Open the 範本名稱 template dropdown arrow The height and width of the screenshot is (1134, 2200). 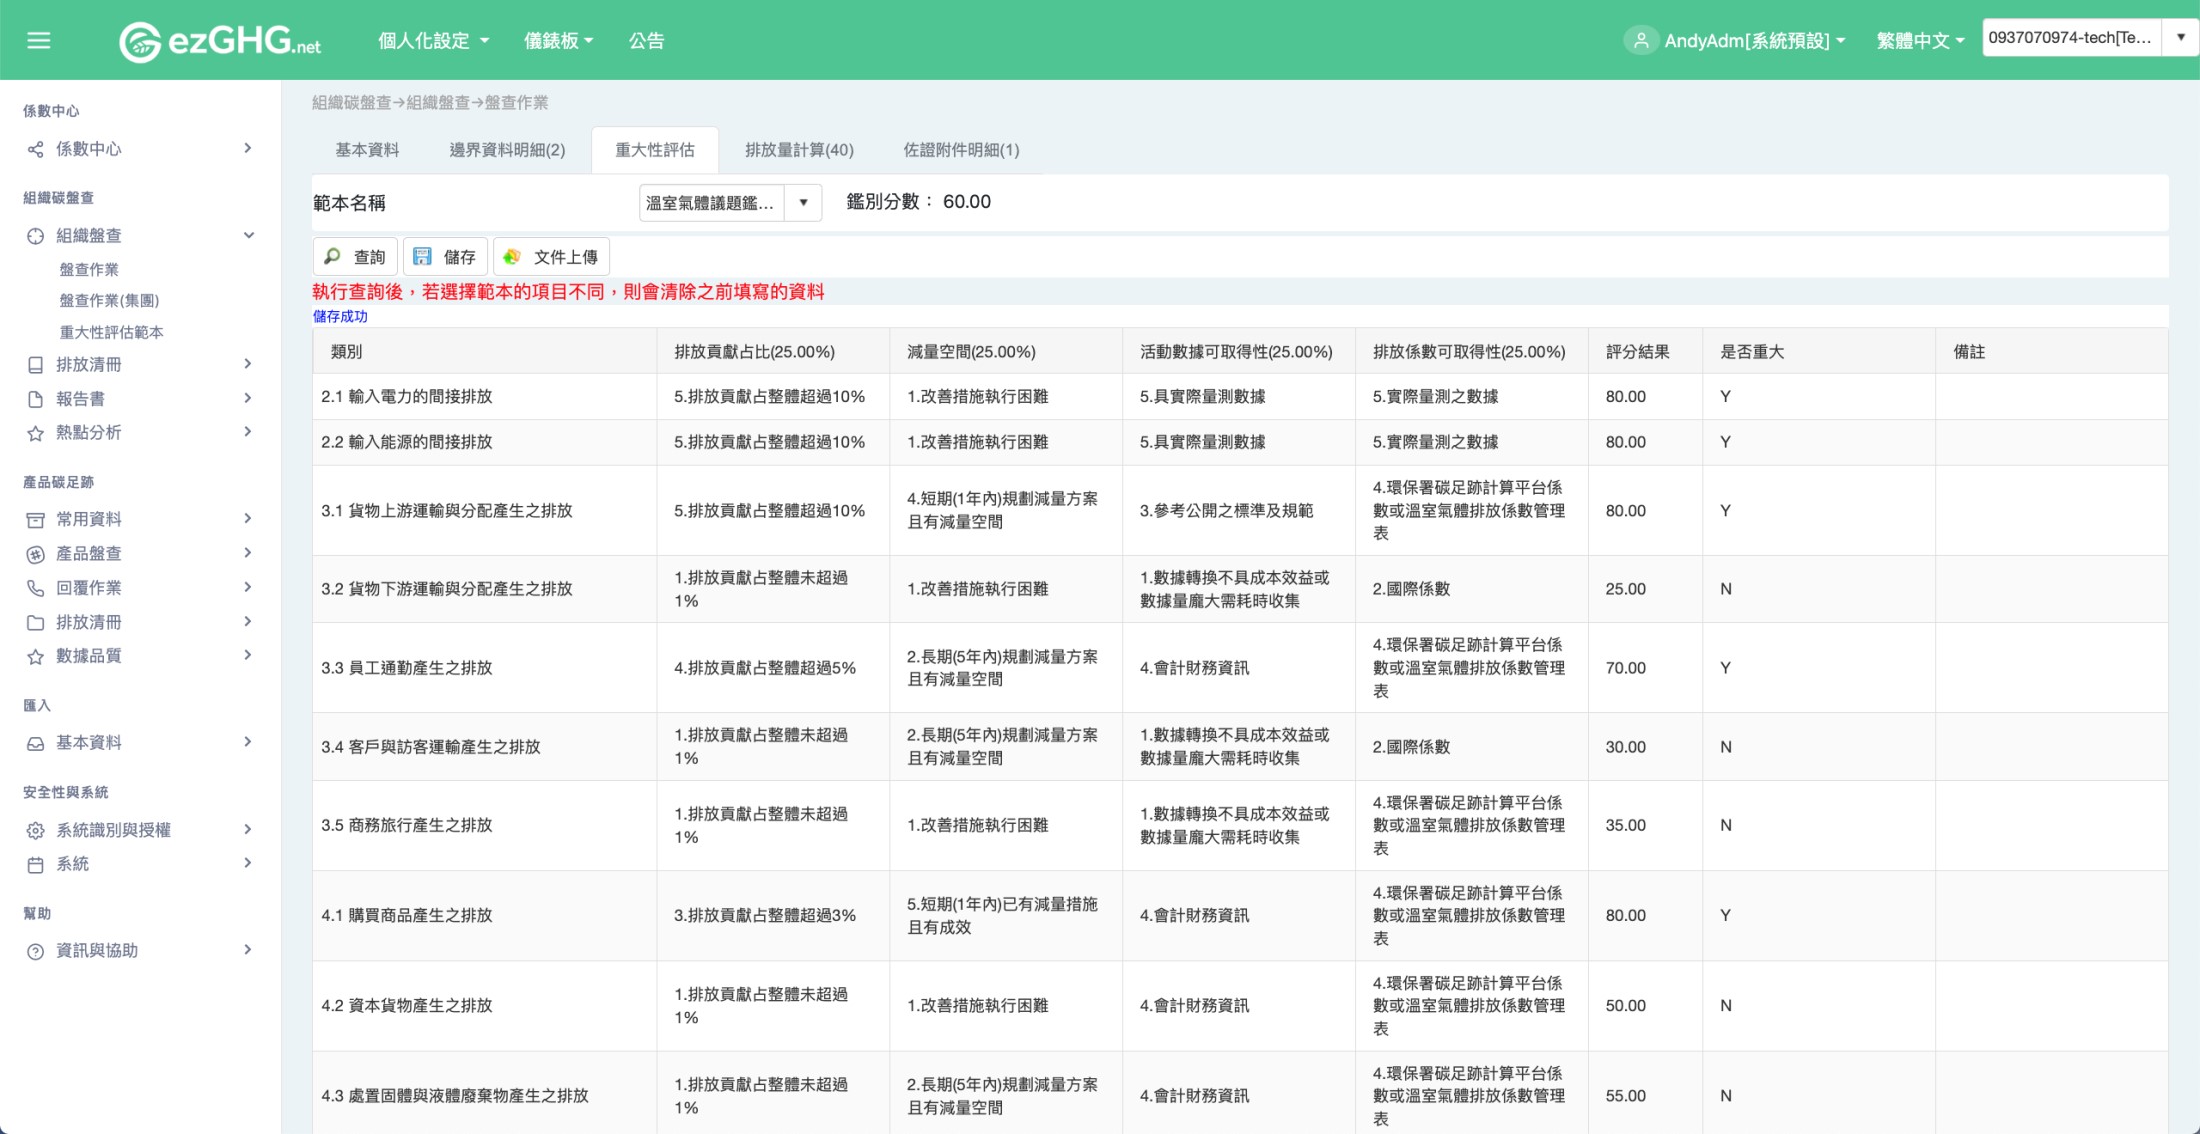pos(803,203)
